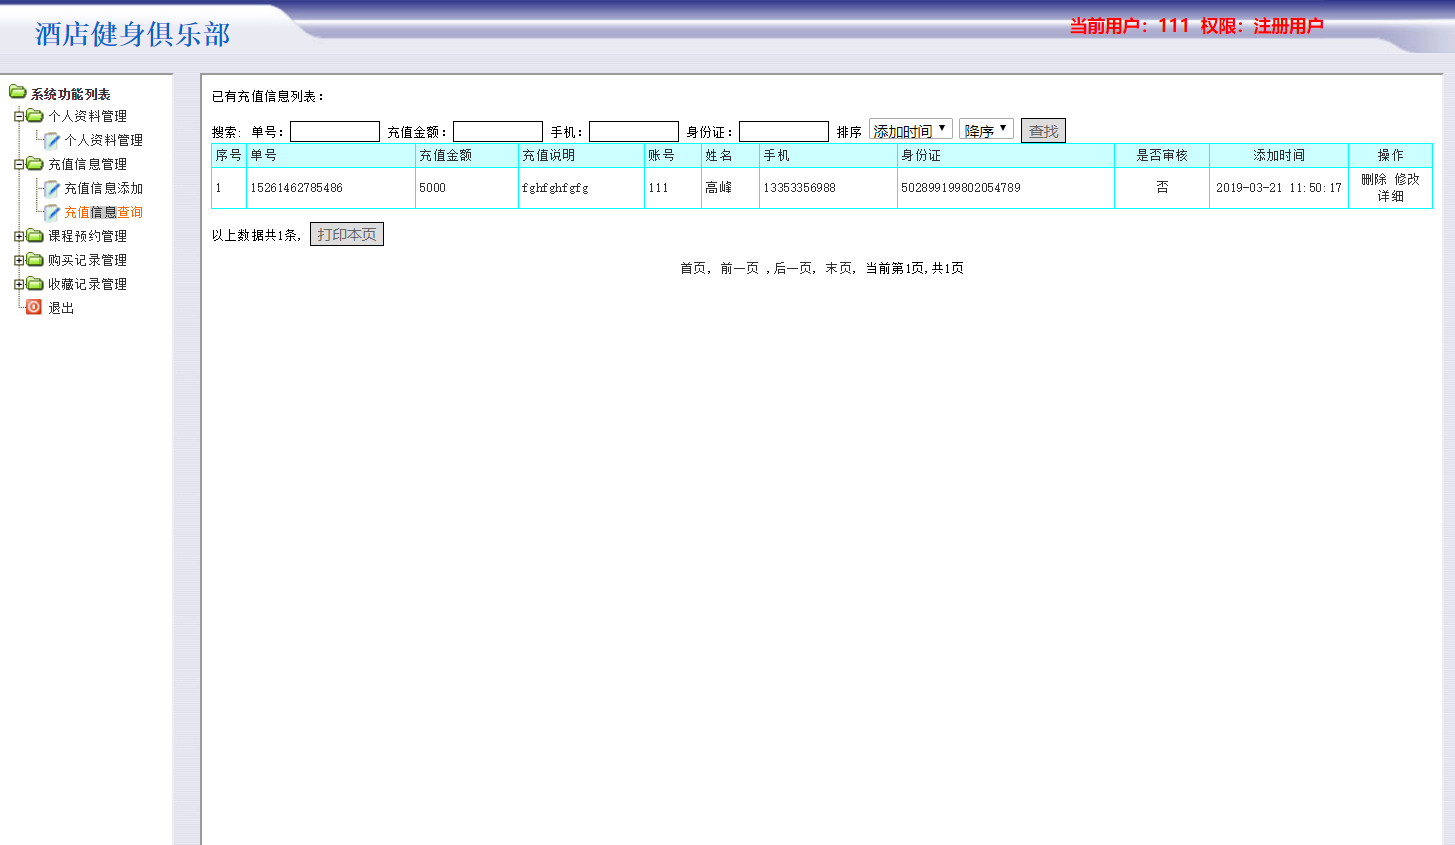The image size is (1455, 845).
Task: Expand the 购买记录管理 tree node
Action: pos(18,259)
